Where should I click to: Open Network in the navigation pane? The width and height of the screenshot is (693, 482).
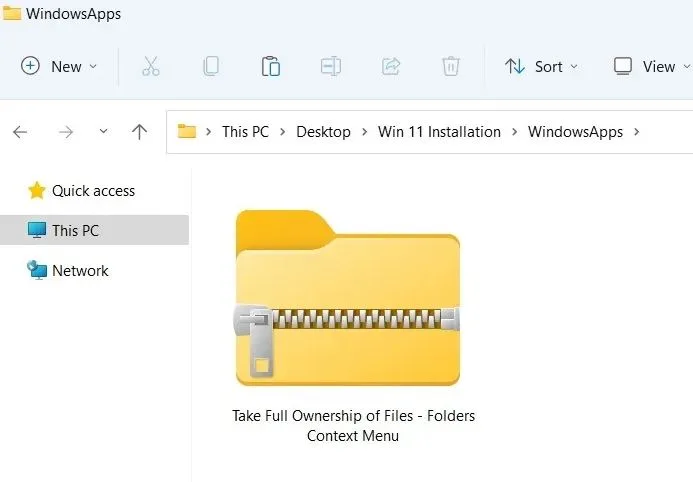coord(68,270)
